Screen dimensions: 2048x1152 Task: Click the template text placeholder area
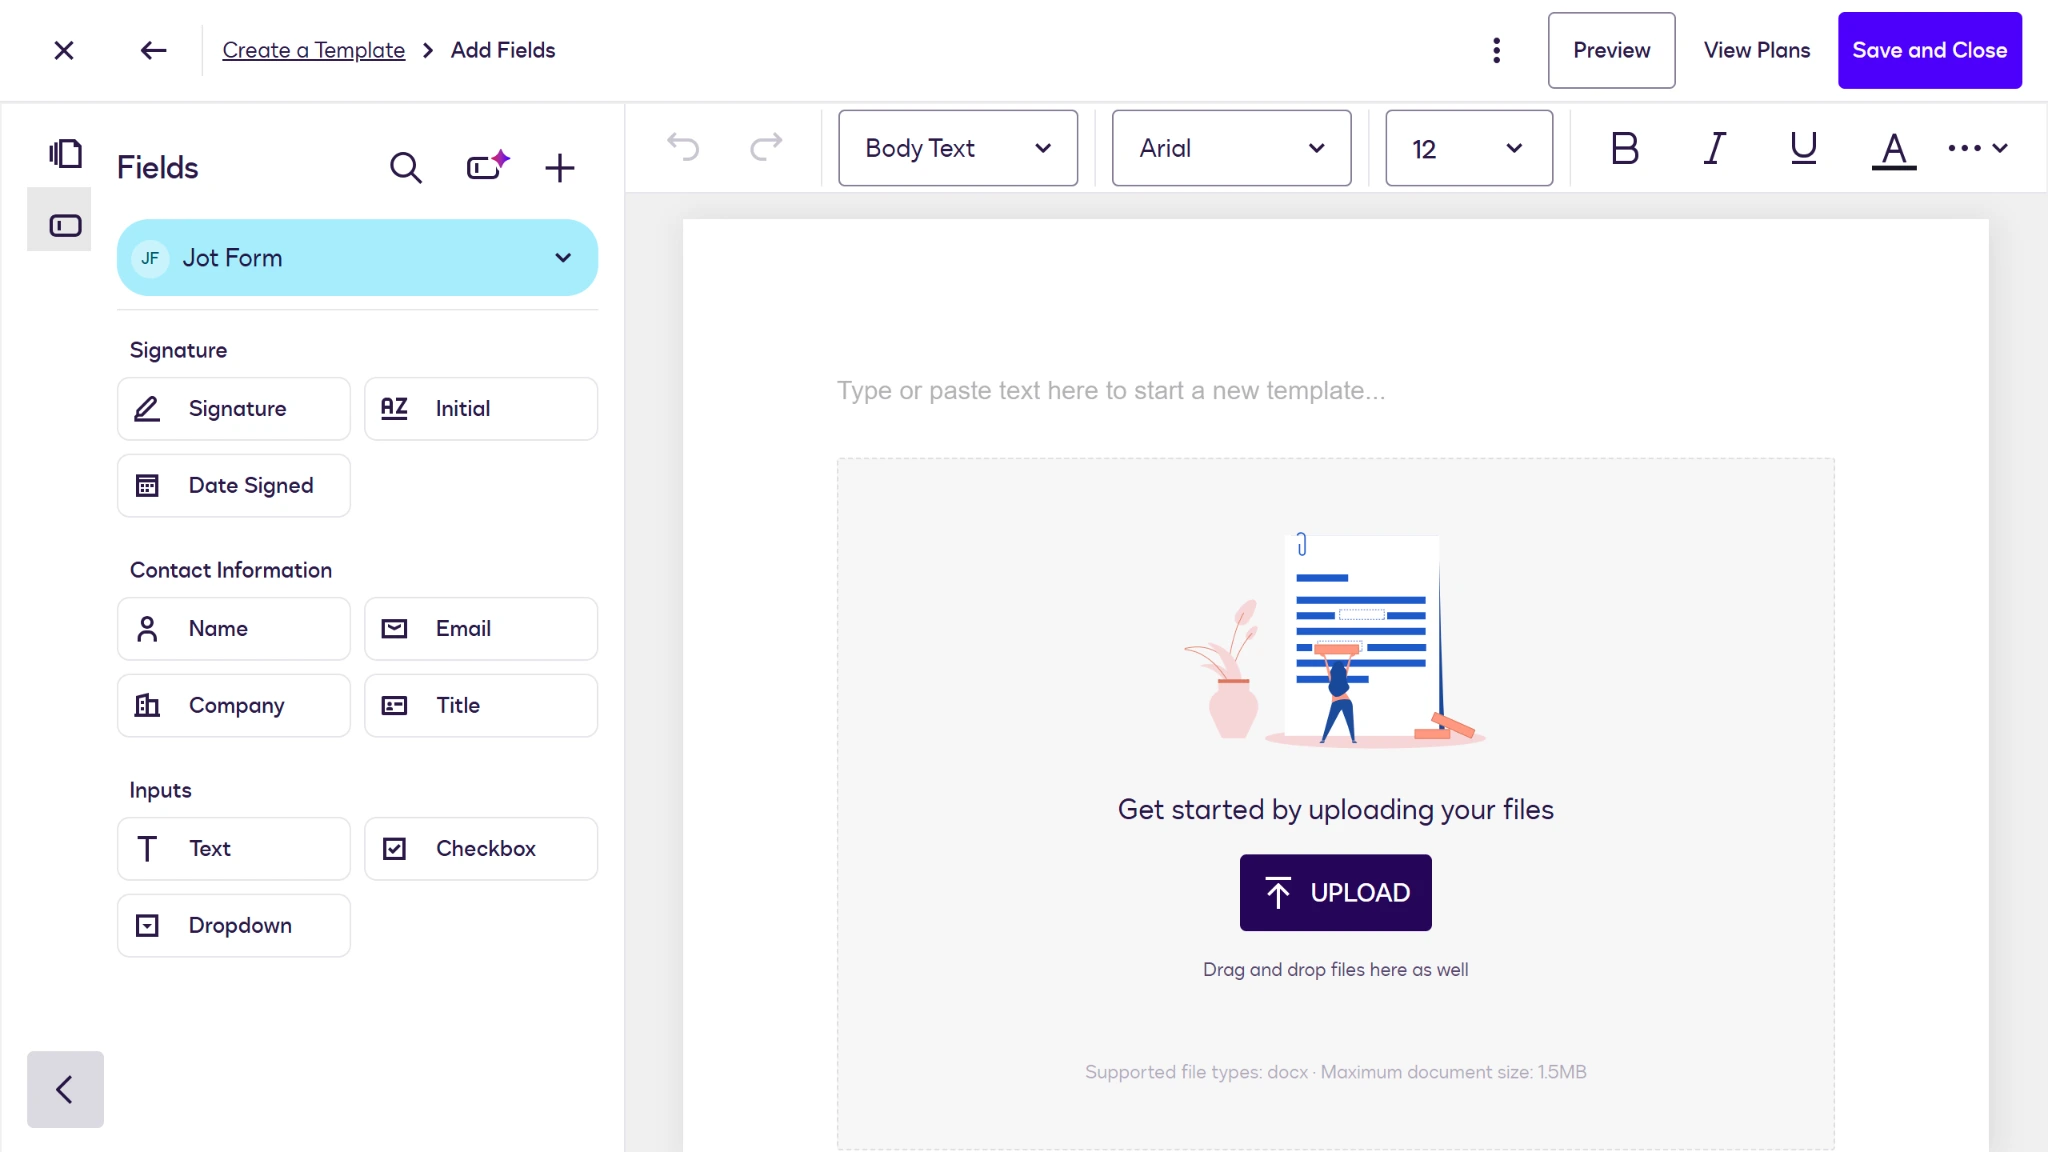click(x=1110, y=390)
